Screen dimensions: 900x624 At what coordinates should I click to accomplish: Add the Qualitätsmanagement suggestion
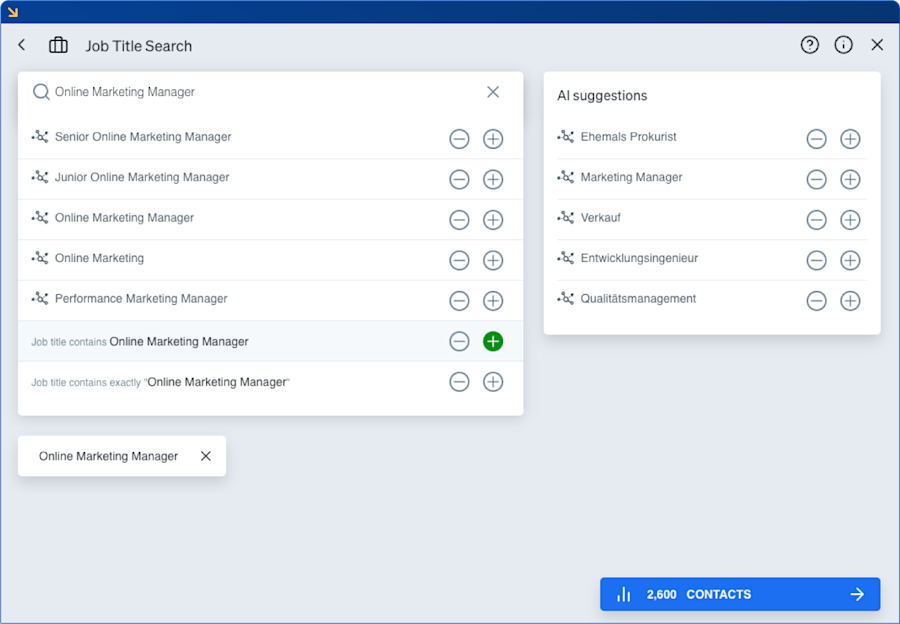[x=850, y=300]
